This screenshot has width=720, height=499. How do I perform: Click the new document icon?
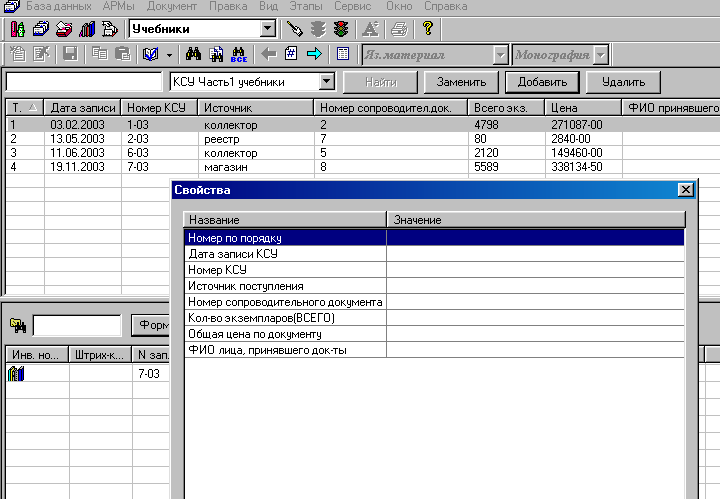click(18, 54)
